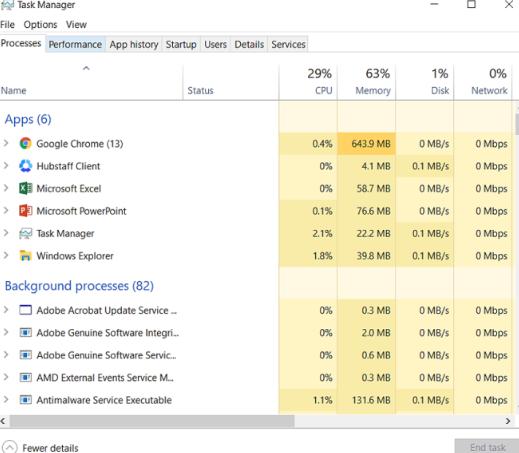519x453 pixels.
Task: Click the Fewer details link
Action: [50, 448]
